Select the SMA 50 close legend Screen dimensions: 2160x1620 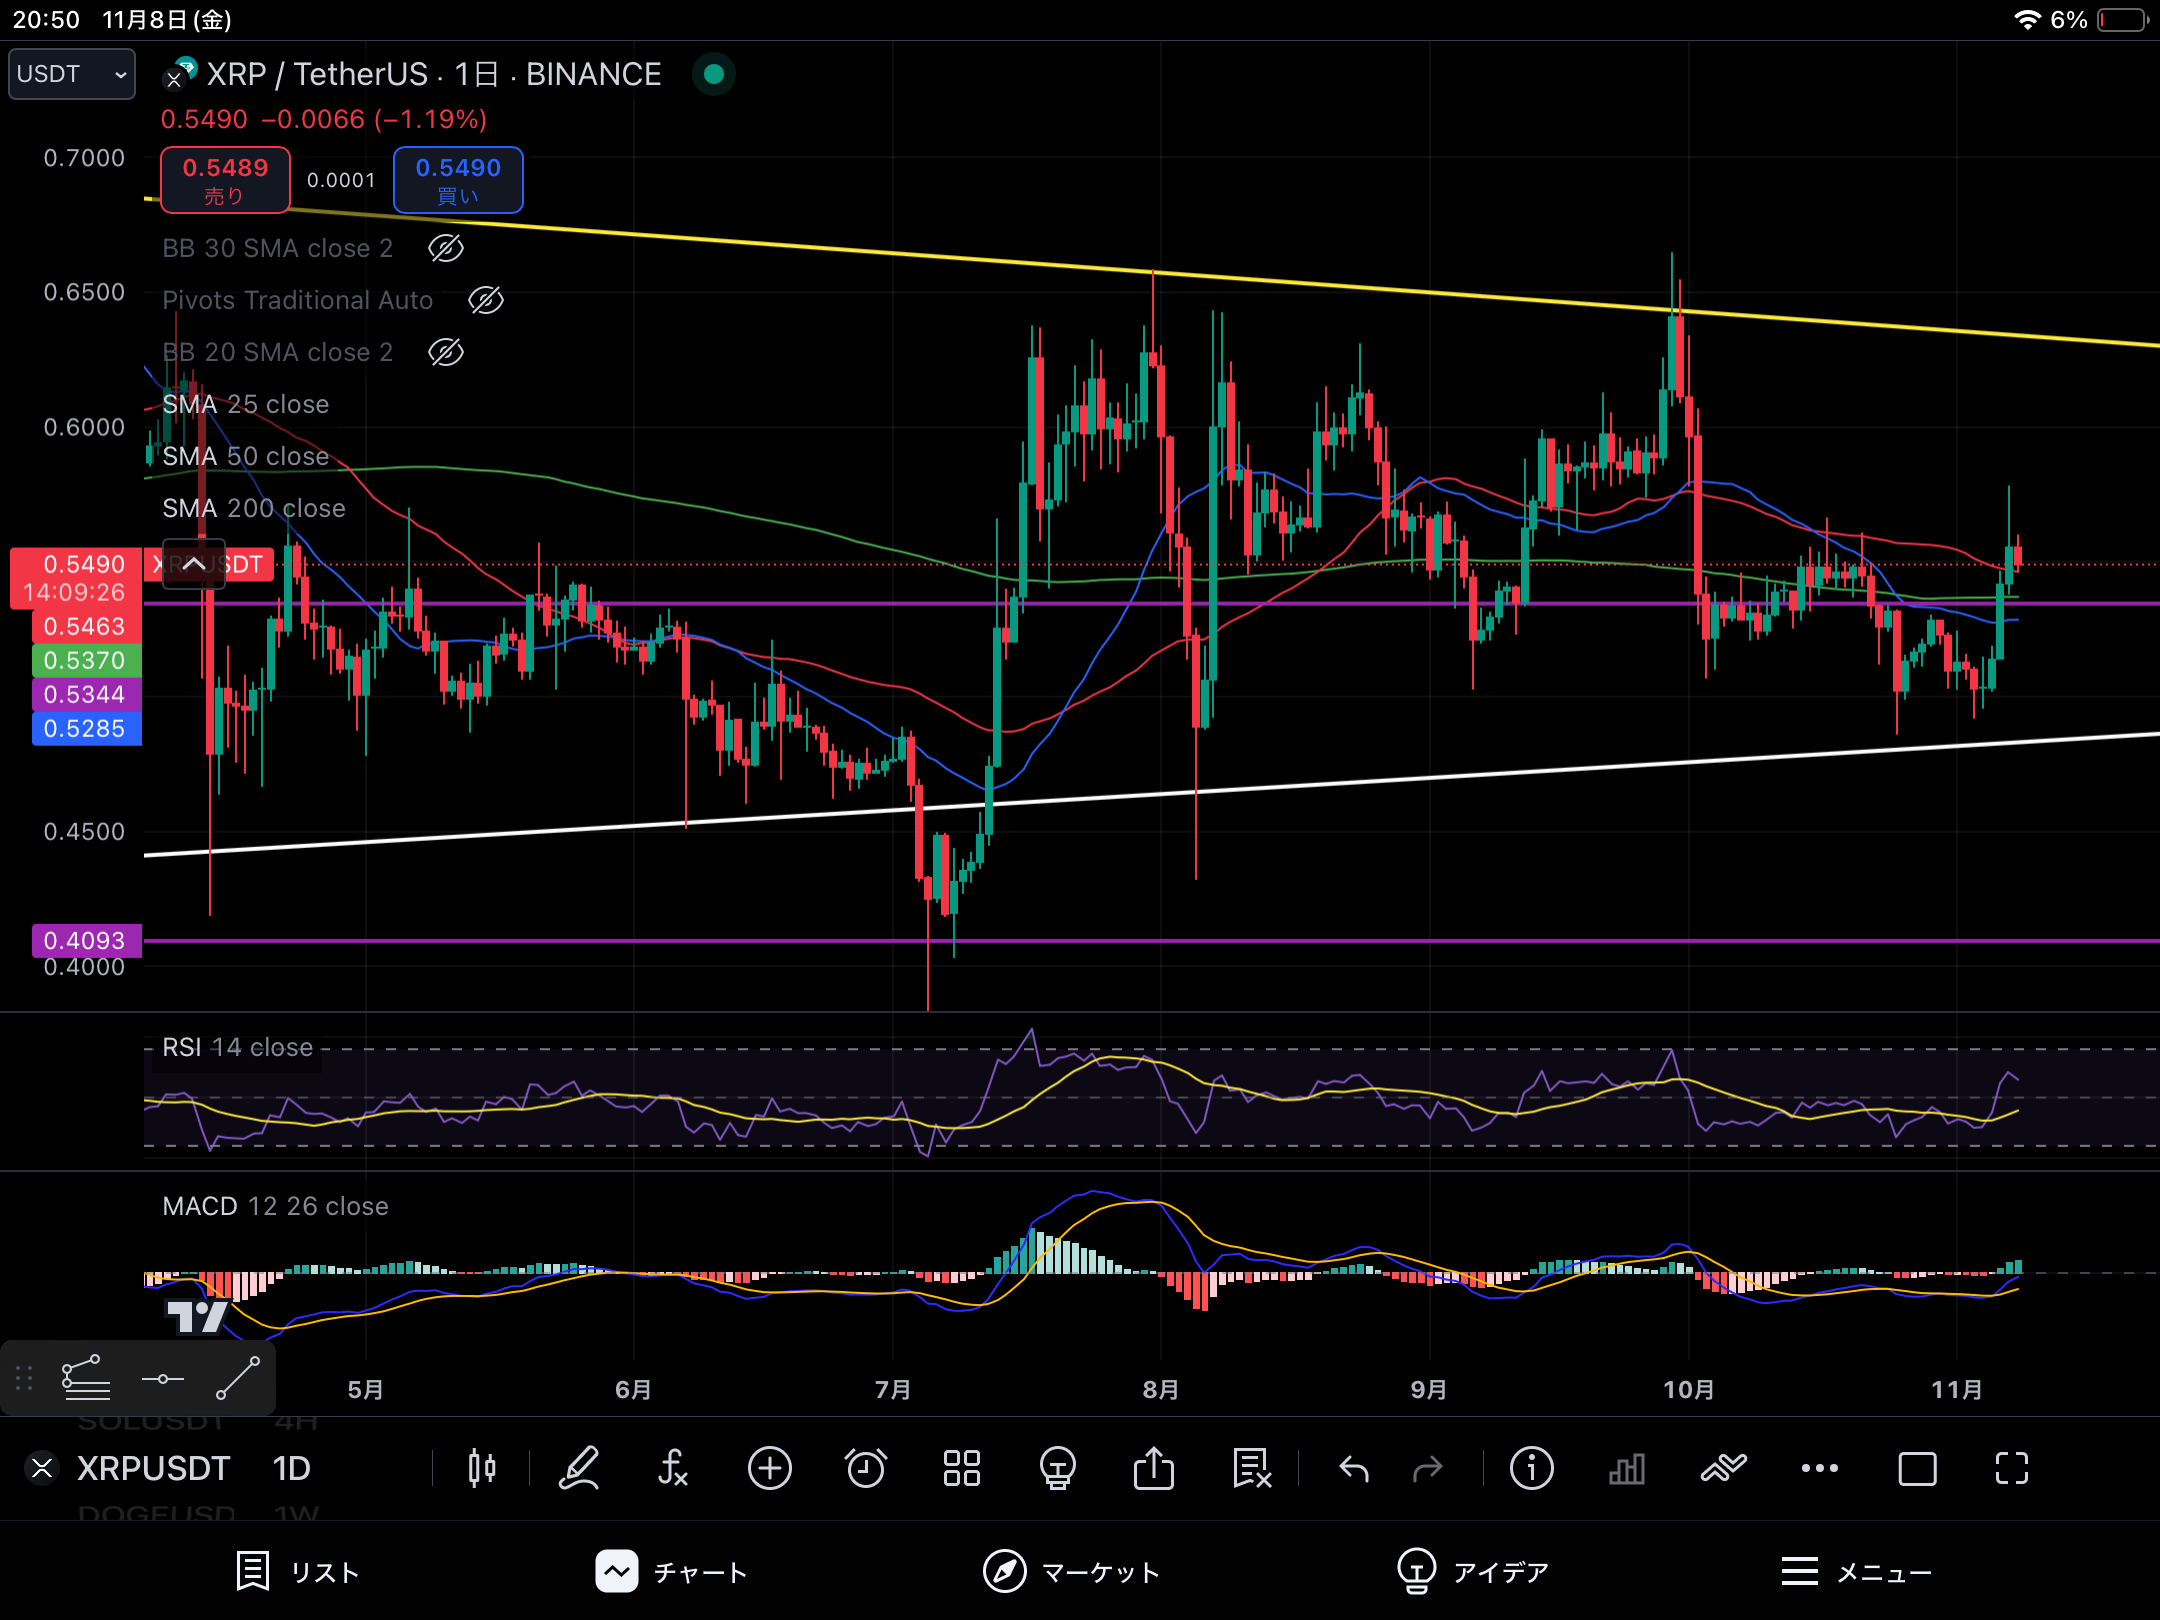click(246, 456)
